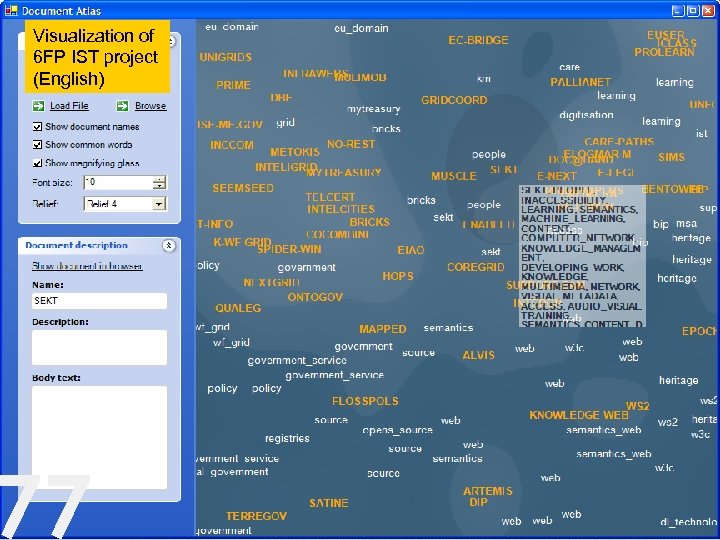Select the ARTEMIS document label
This screenshot has width=720, height=540.
click(488, 491)
